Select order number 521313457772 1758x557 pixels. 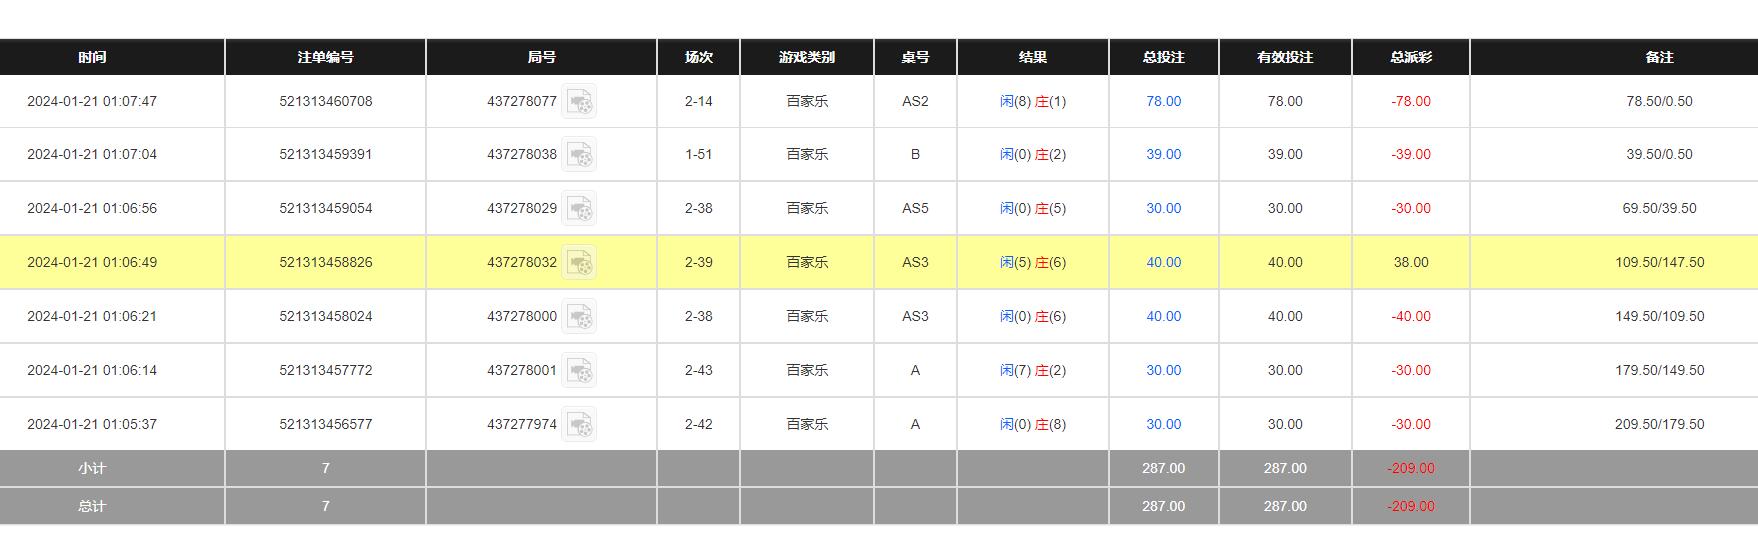pos(325,371)
